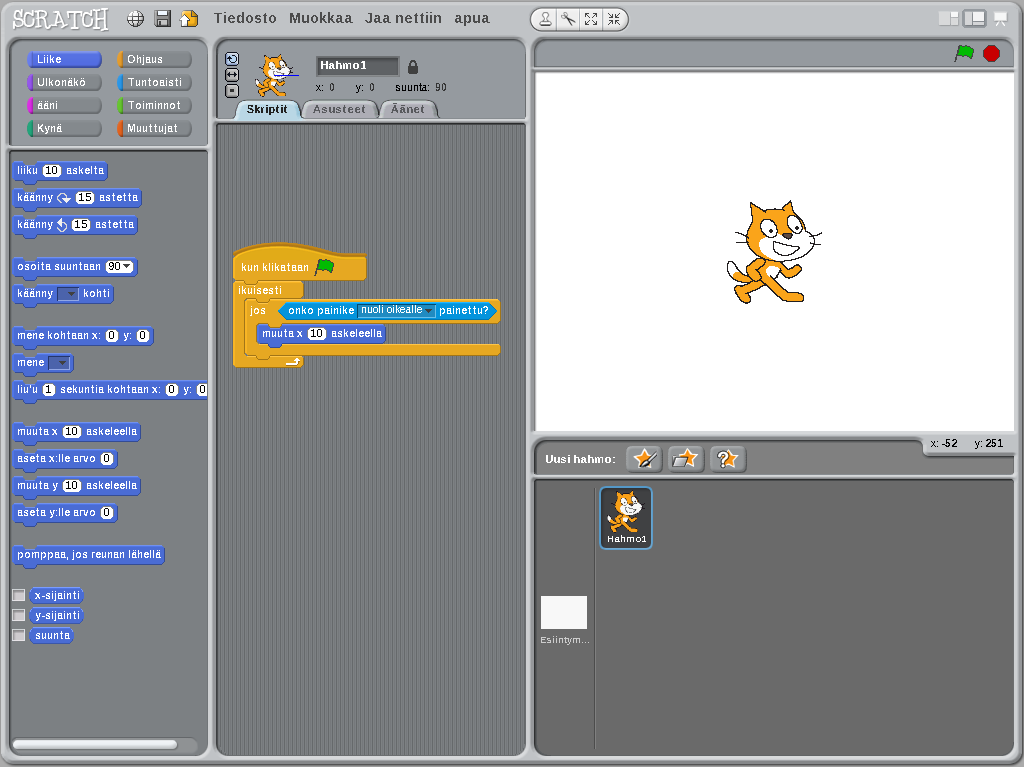This screenshot has height=767, width=1024.
Task: Click the red stop sign button
Action: point(991,53)
